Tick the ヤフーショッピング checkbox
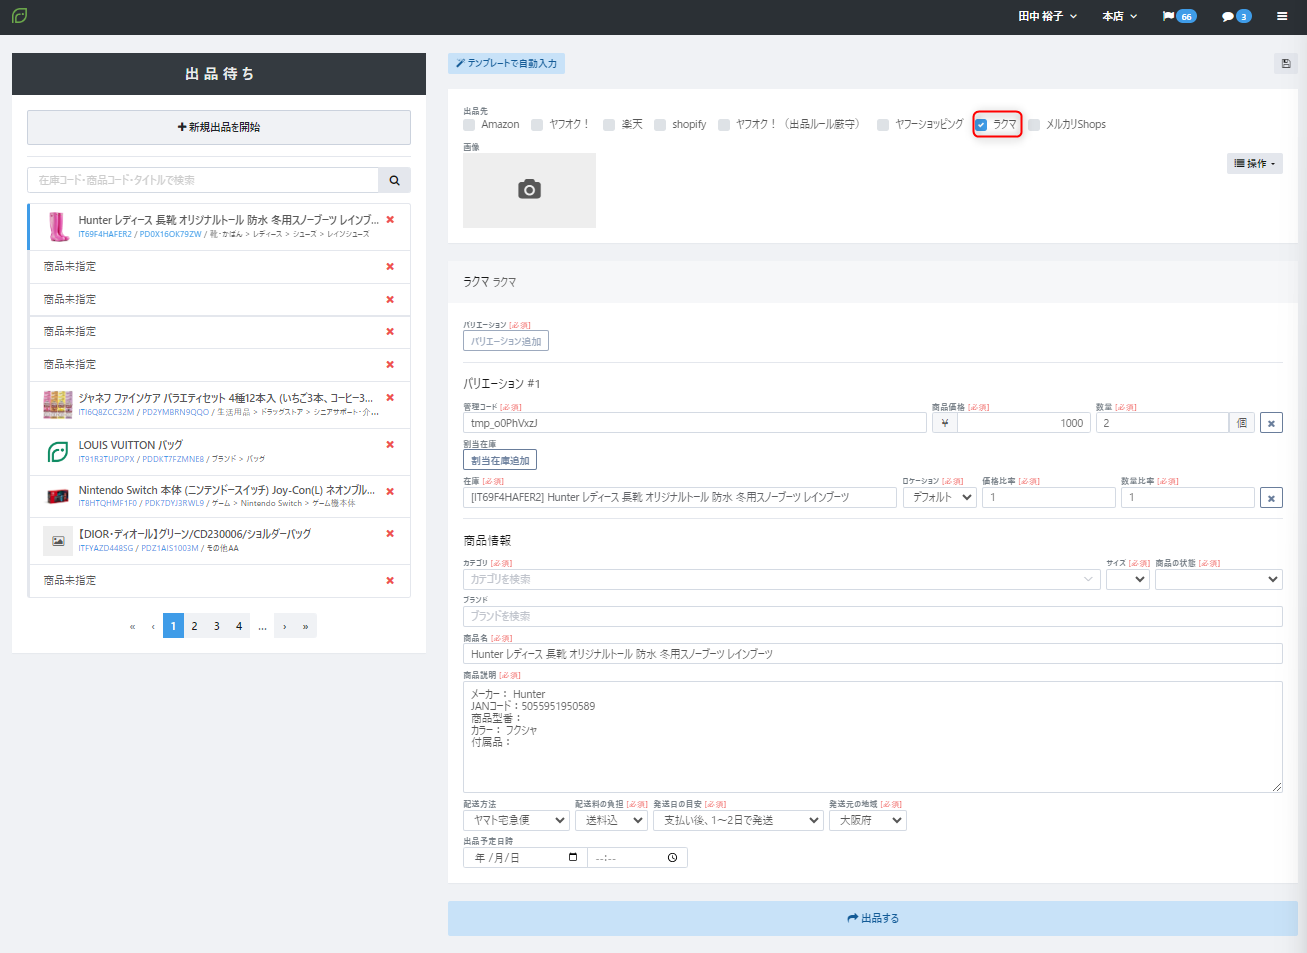This screenshot has height=953, width=1307. (x=883, y=125)
